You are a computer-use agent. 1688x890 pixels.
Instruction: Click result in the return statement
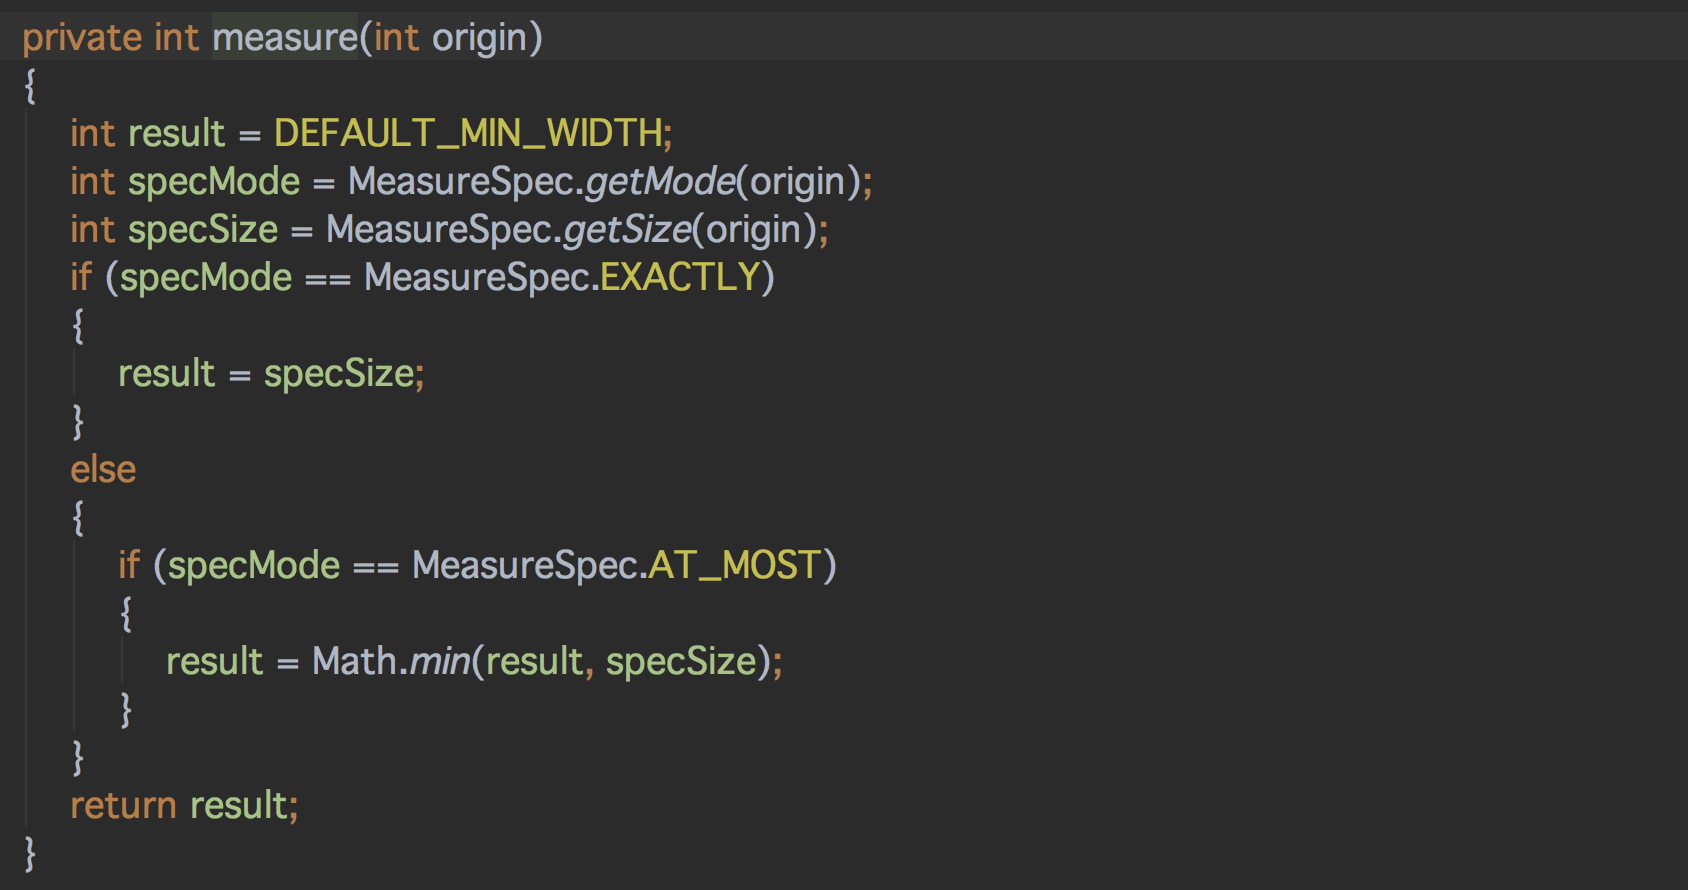[239, 806]
